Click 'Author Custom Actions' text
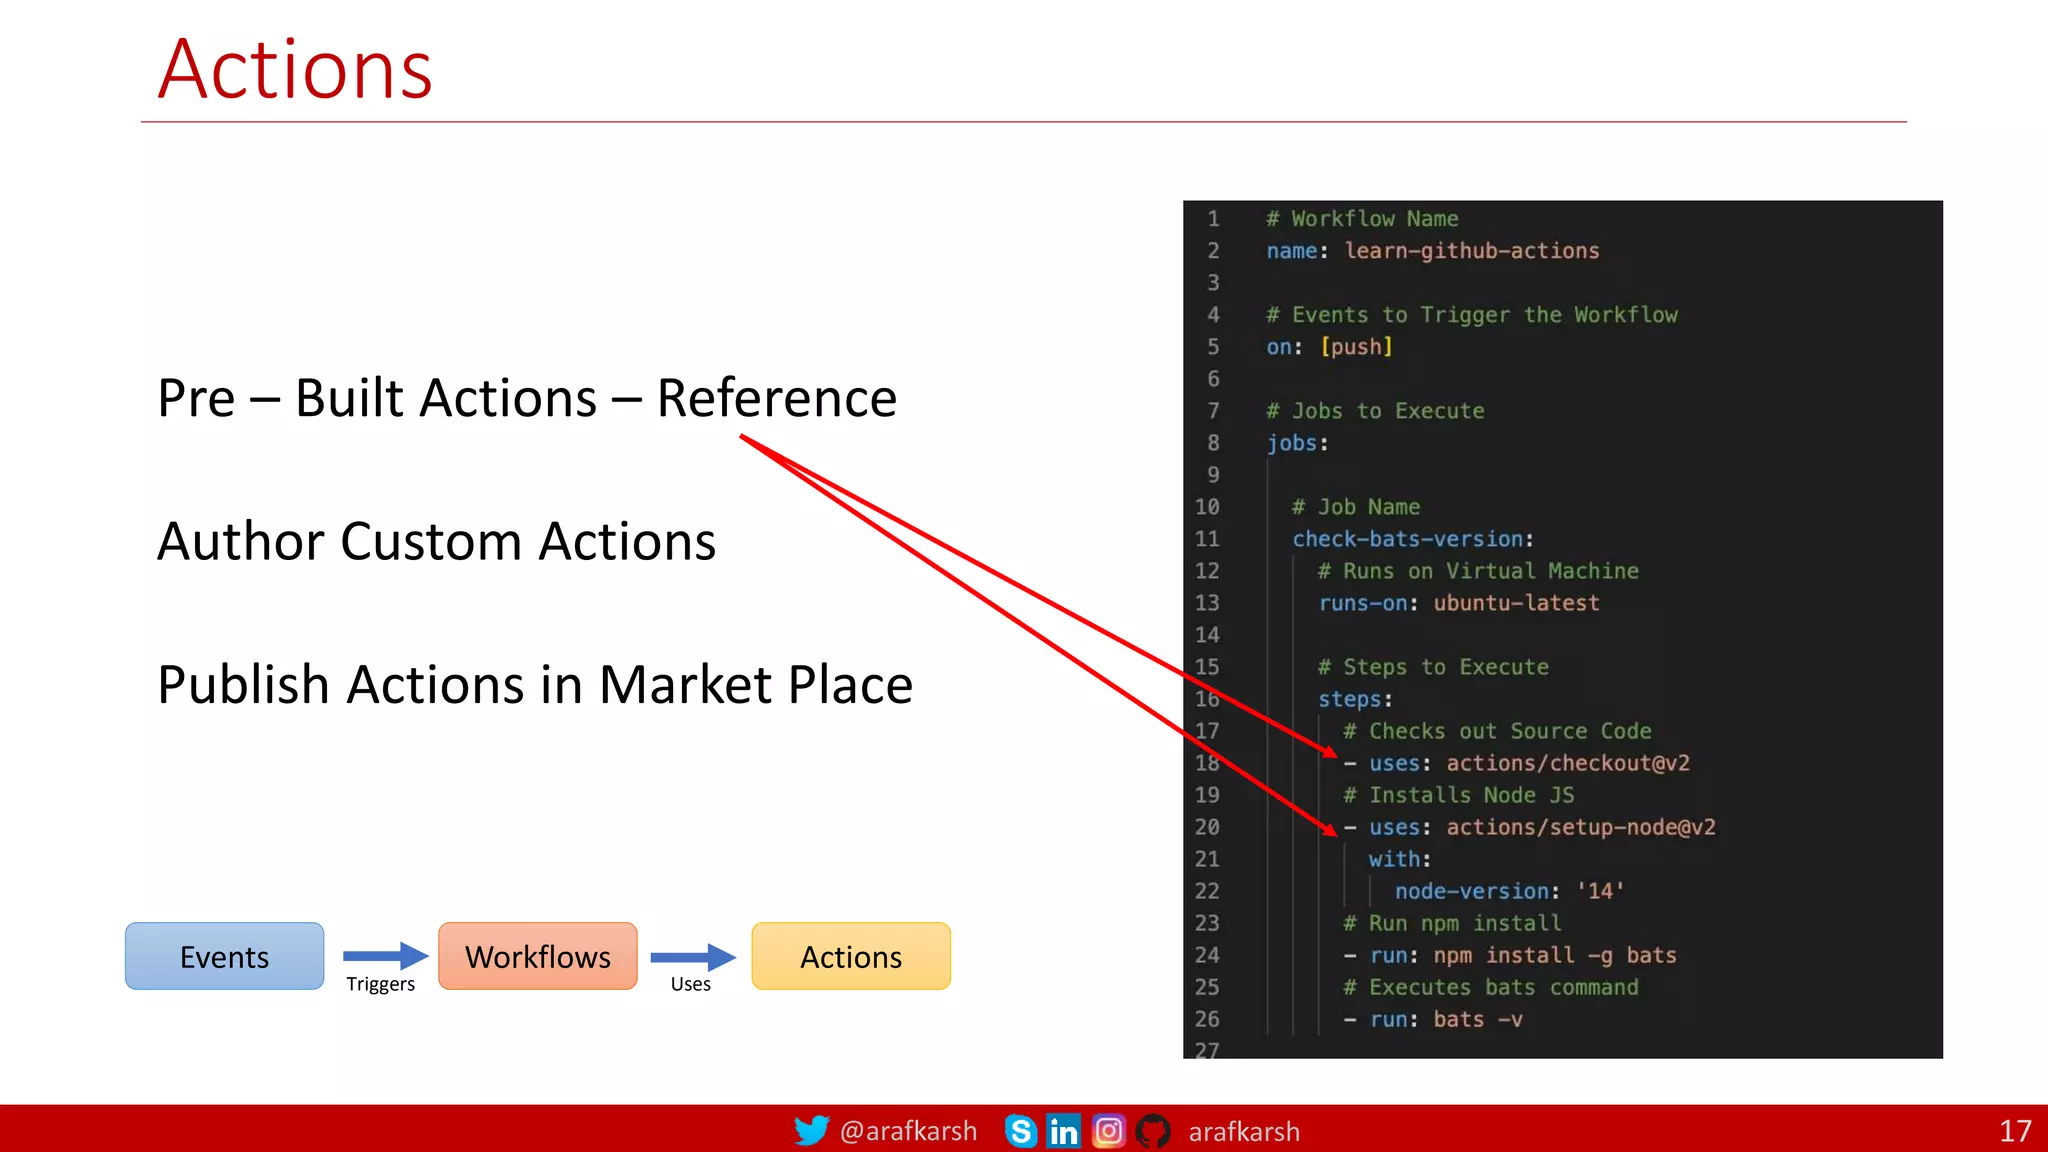The width and height of the screenshot is (2048, 1152). point(436,541)
